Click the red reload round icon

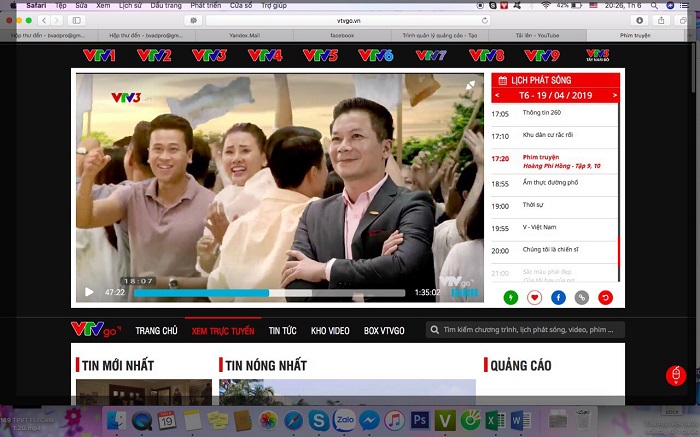[x=605, y=297]
